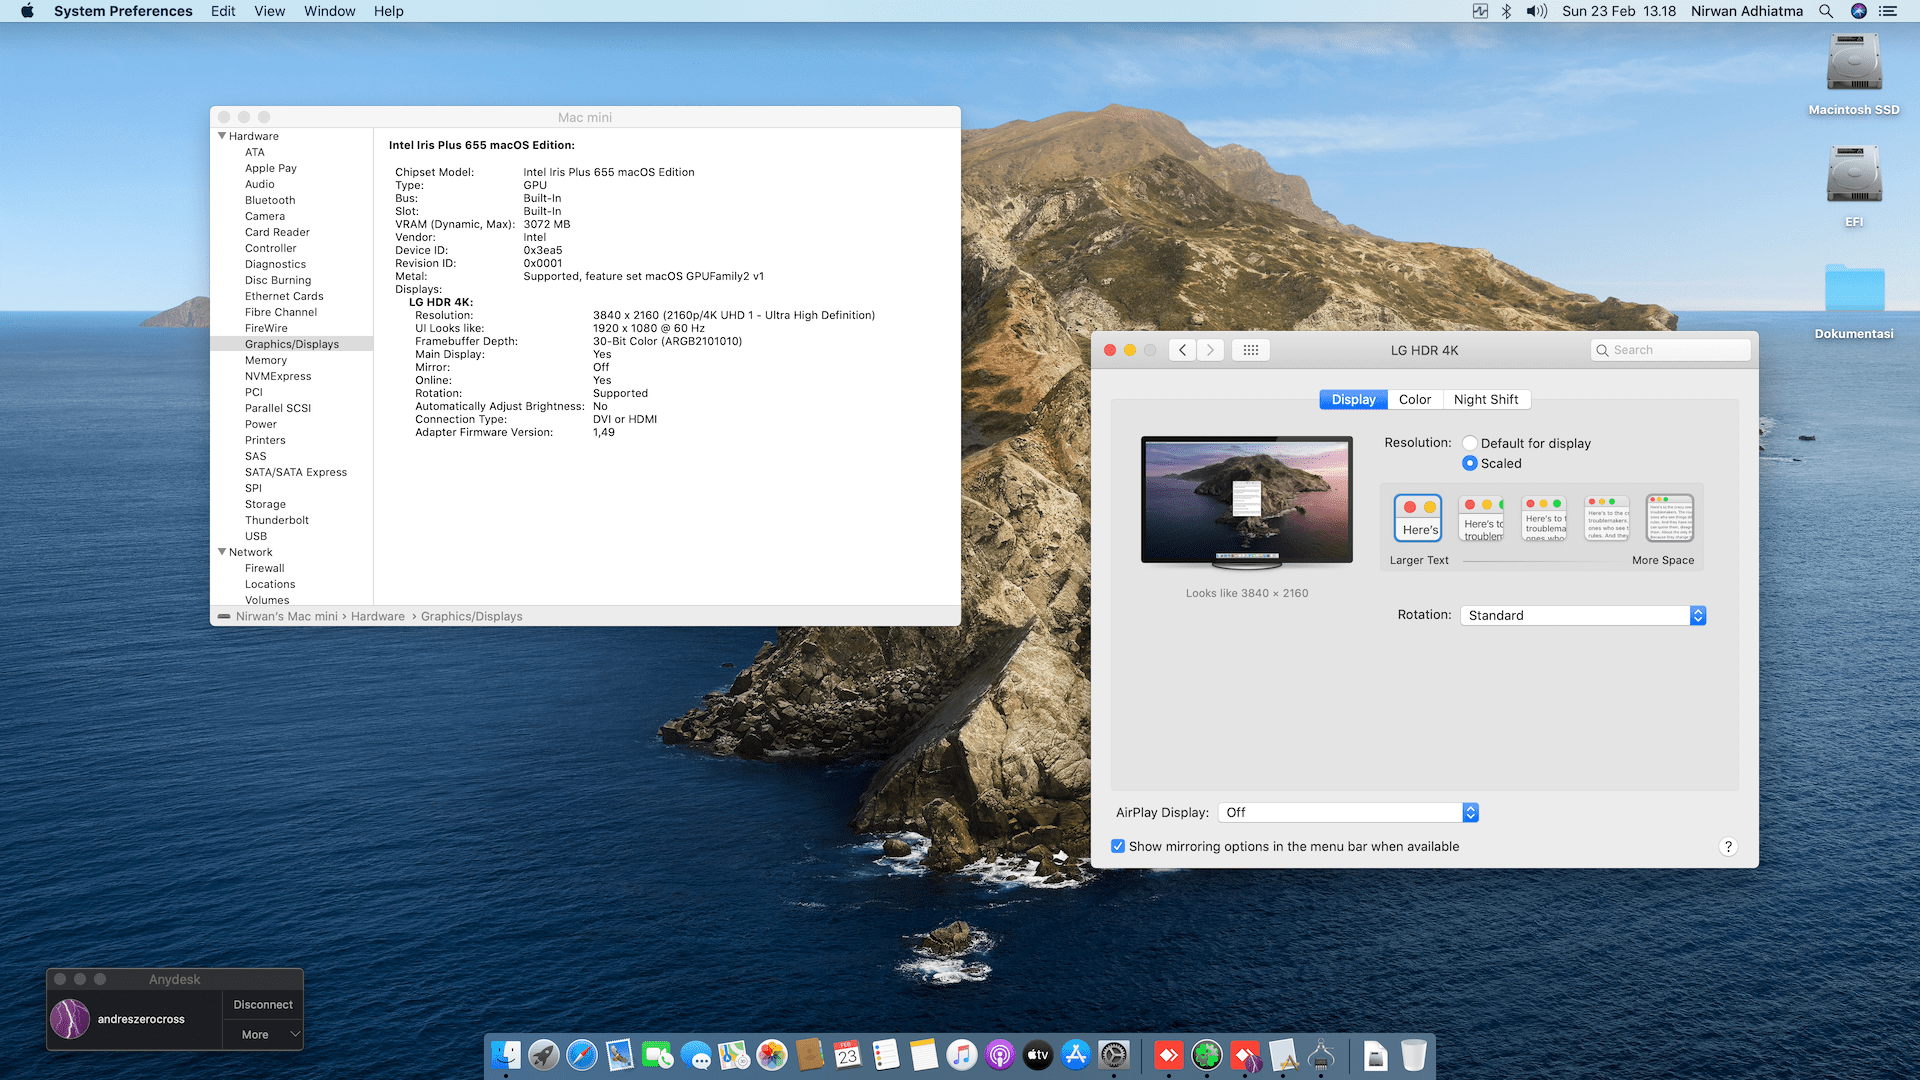Click the Bluetooth menu bar icon
Image resolution: width=1920 pixels, height=1080 pixels.
[x=1506, y=11]
